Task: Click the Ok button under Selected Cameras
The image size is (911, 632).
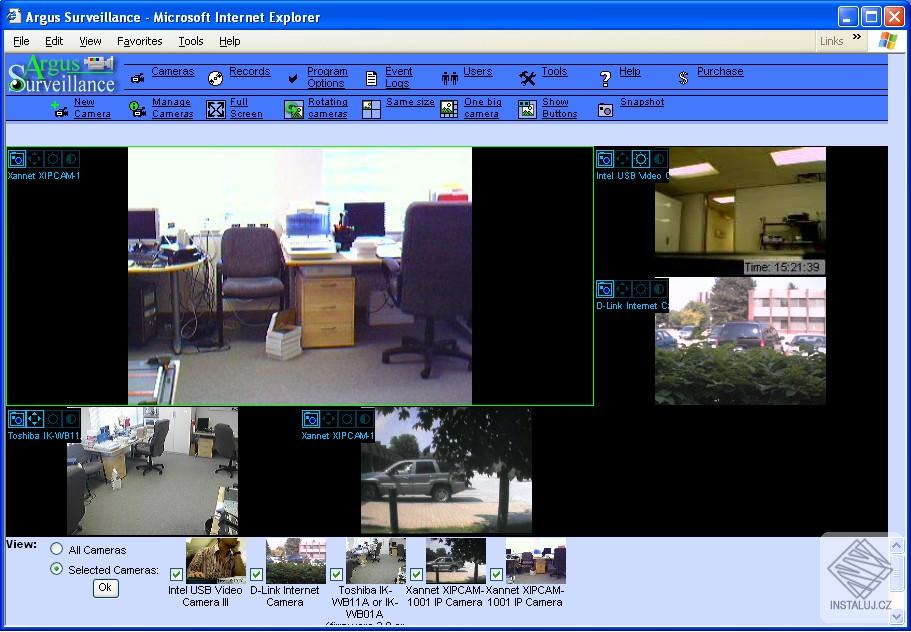Action: [x=105, y=588]
